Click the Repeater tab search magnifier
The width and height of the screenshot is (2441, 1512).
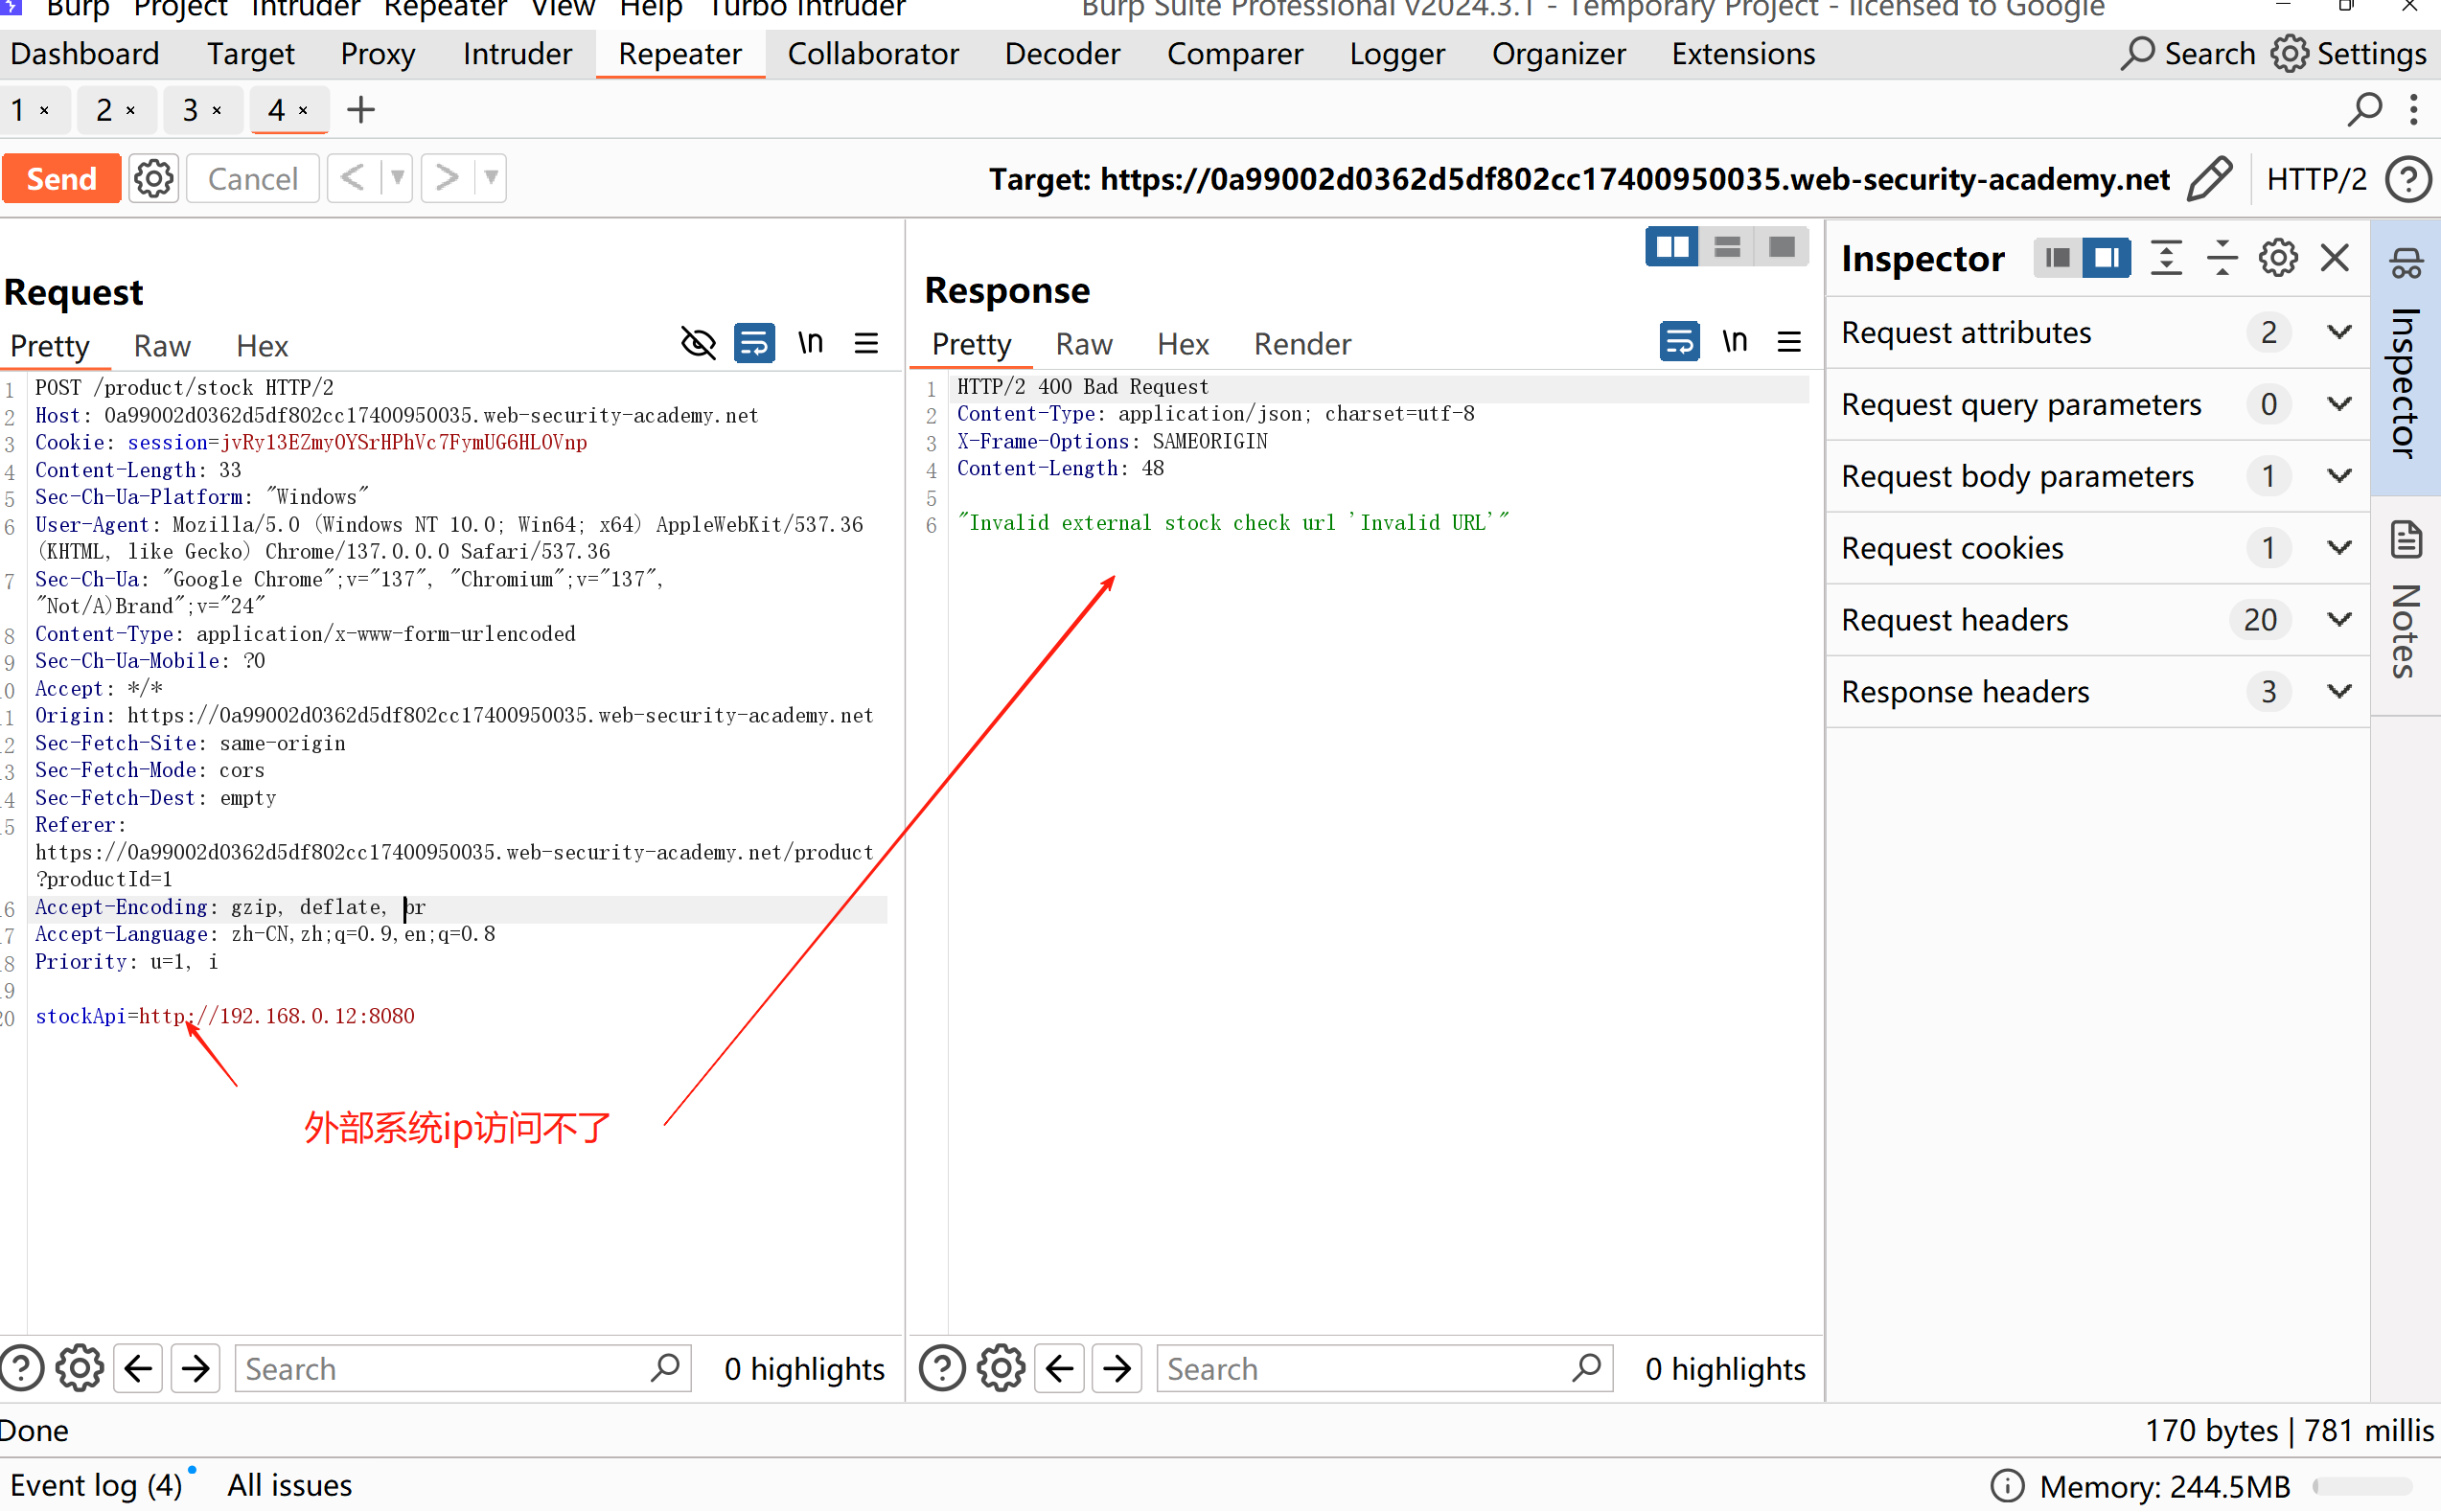point(2364,109)
